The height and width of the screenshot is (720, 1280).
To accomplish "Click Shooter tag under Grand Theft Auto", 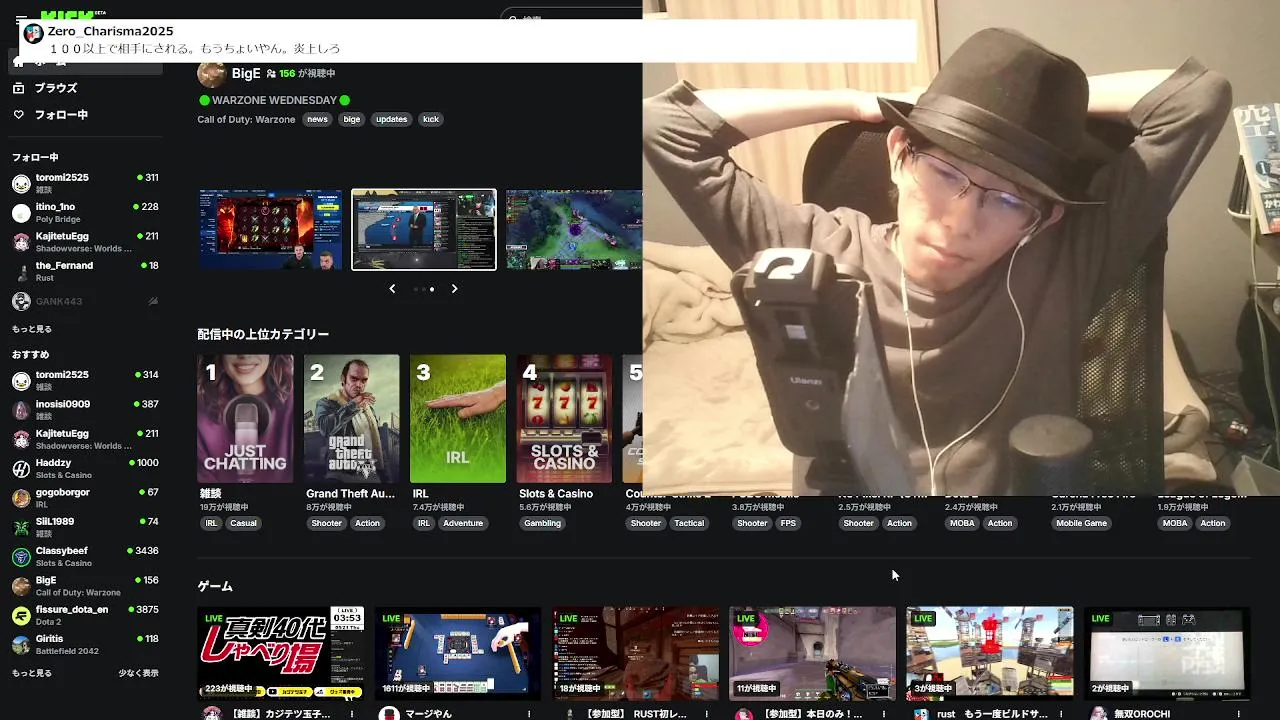I will [x=326, y=523].
